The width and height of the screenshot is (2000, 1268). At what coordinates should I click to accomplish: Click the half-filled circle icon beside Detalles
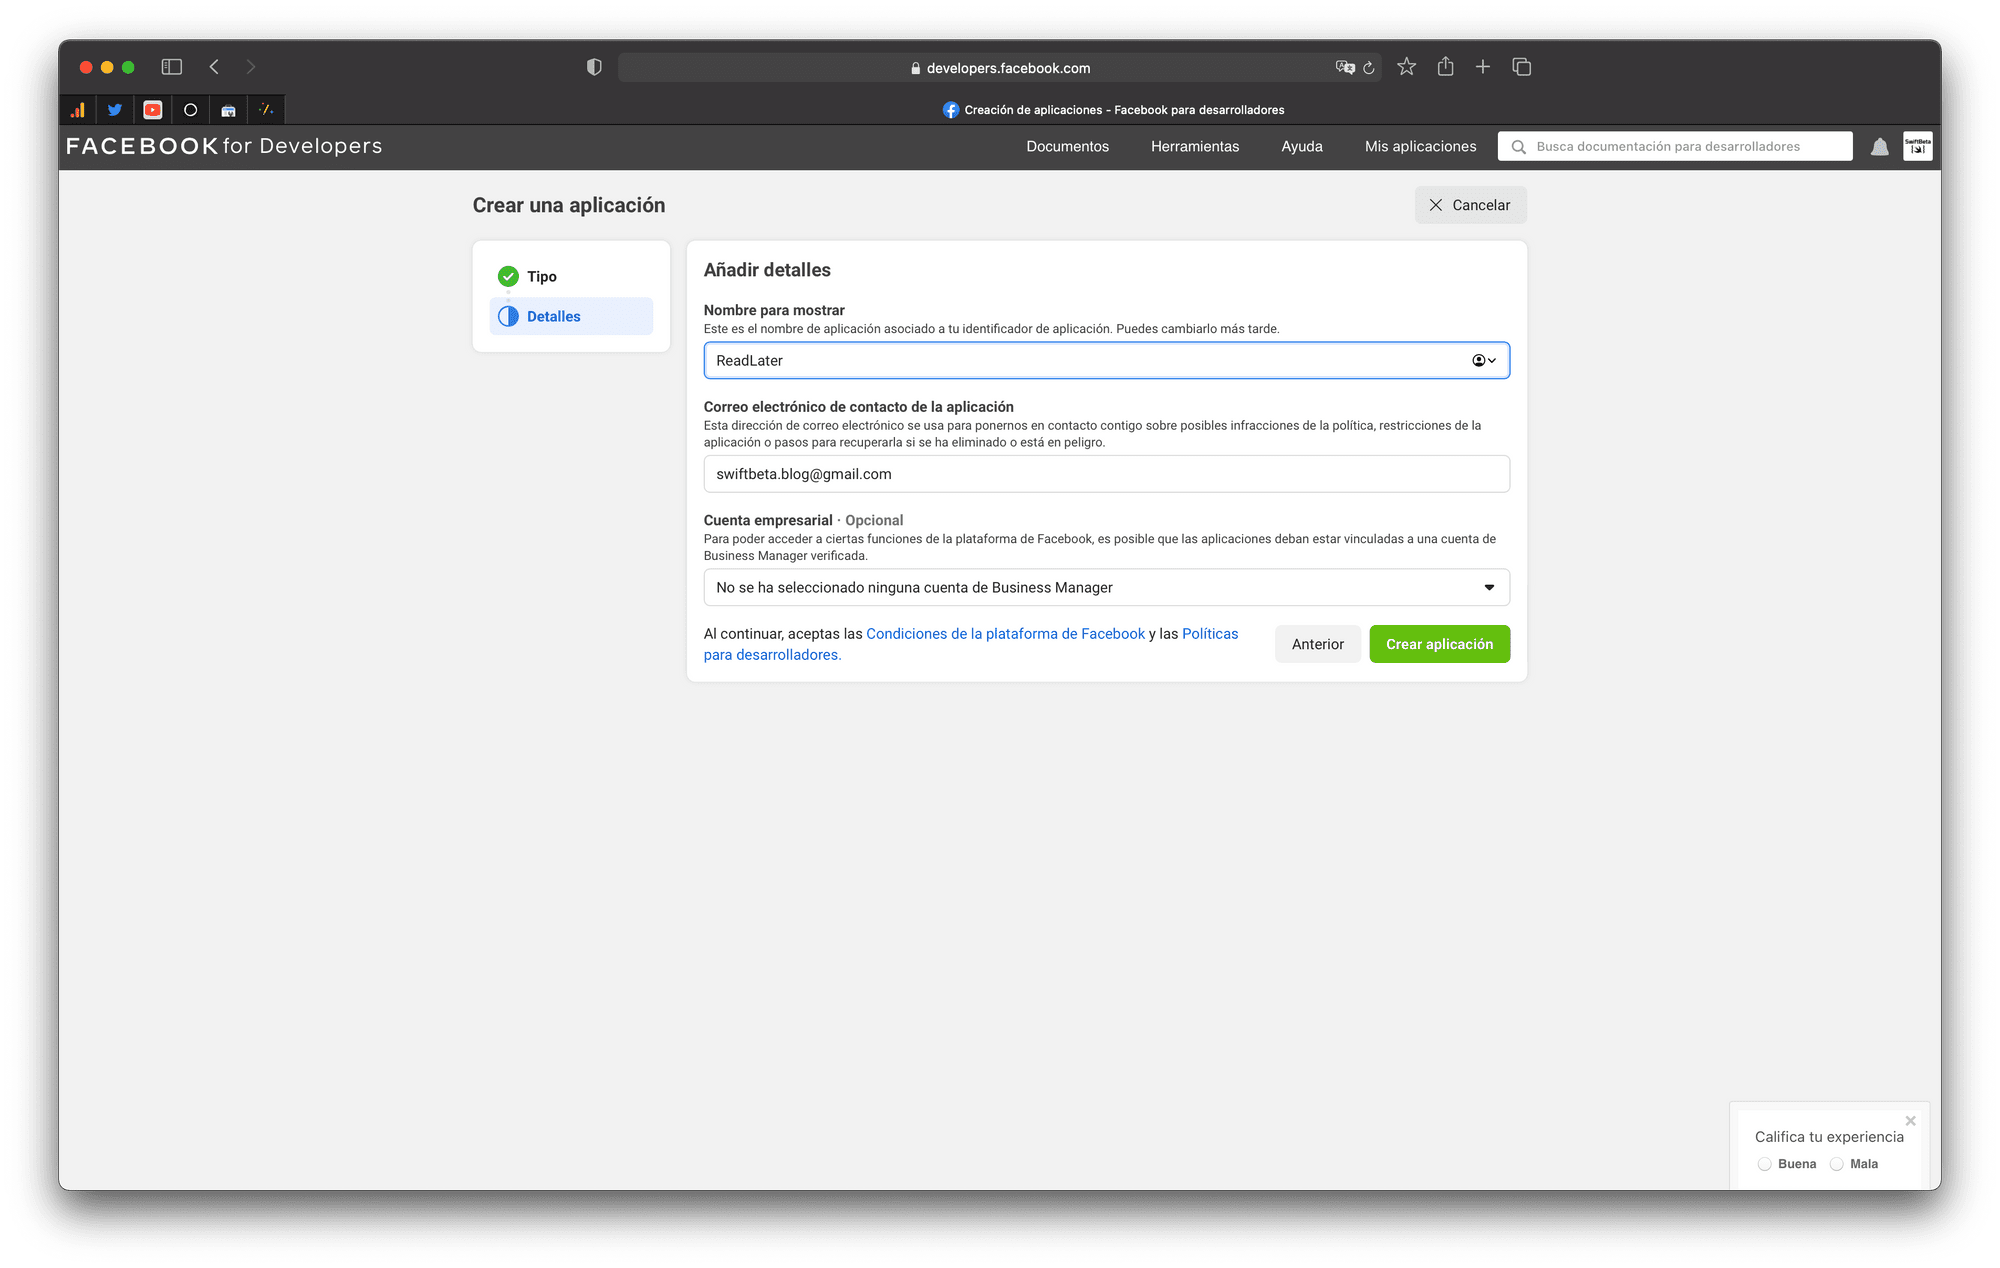508,316
